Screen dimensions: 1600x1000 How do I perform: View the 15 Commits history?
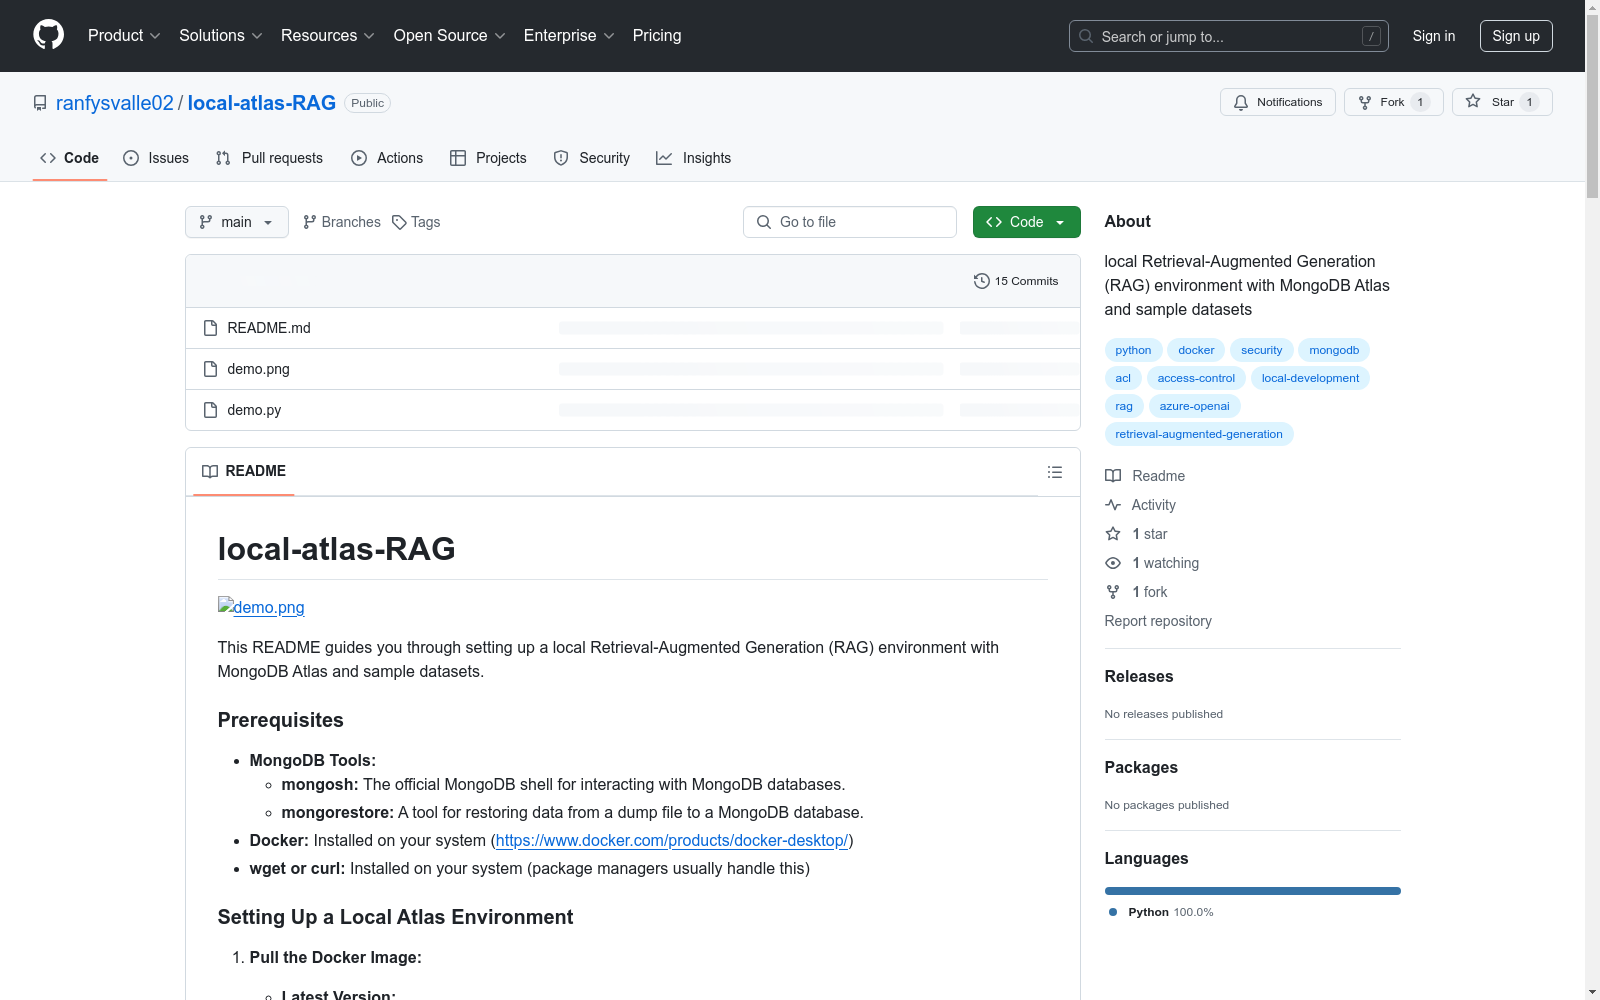[x=1016, y=281]
